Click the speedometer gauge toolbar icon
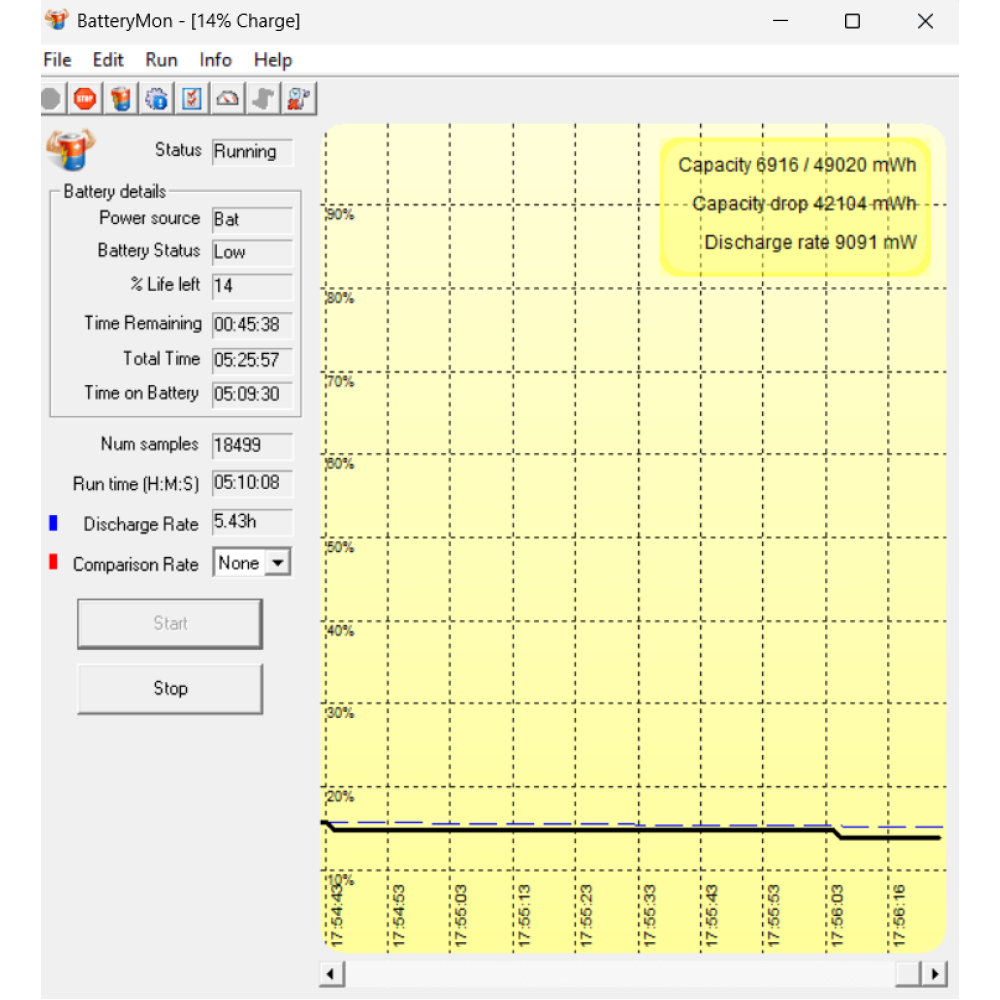 coord(228,98)
